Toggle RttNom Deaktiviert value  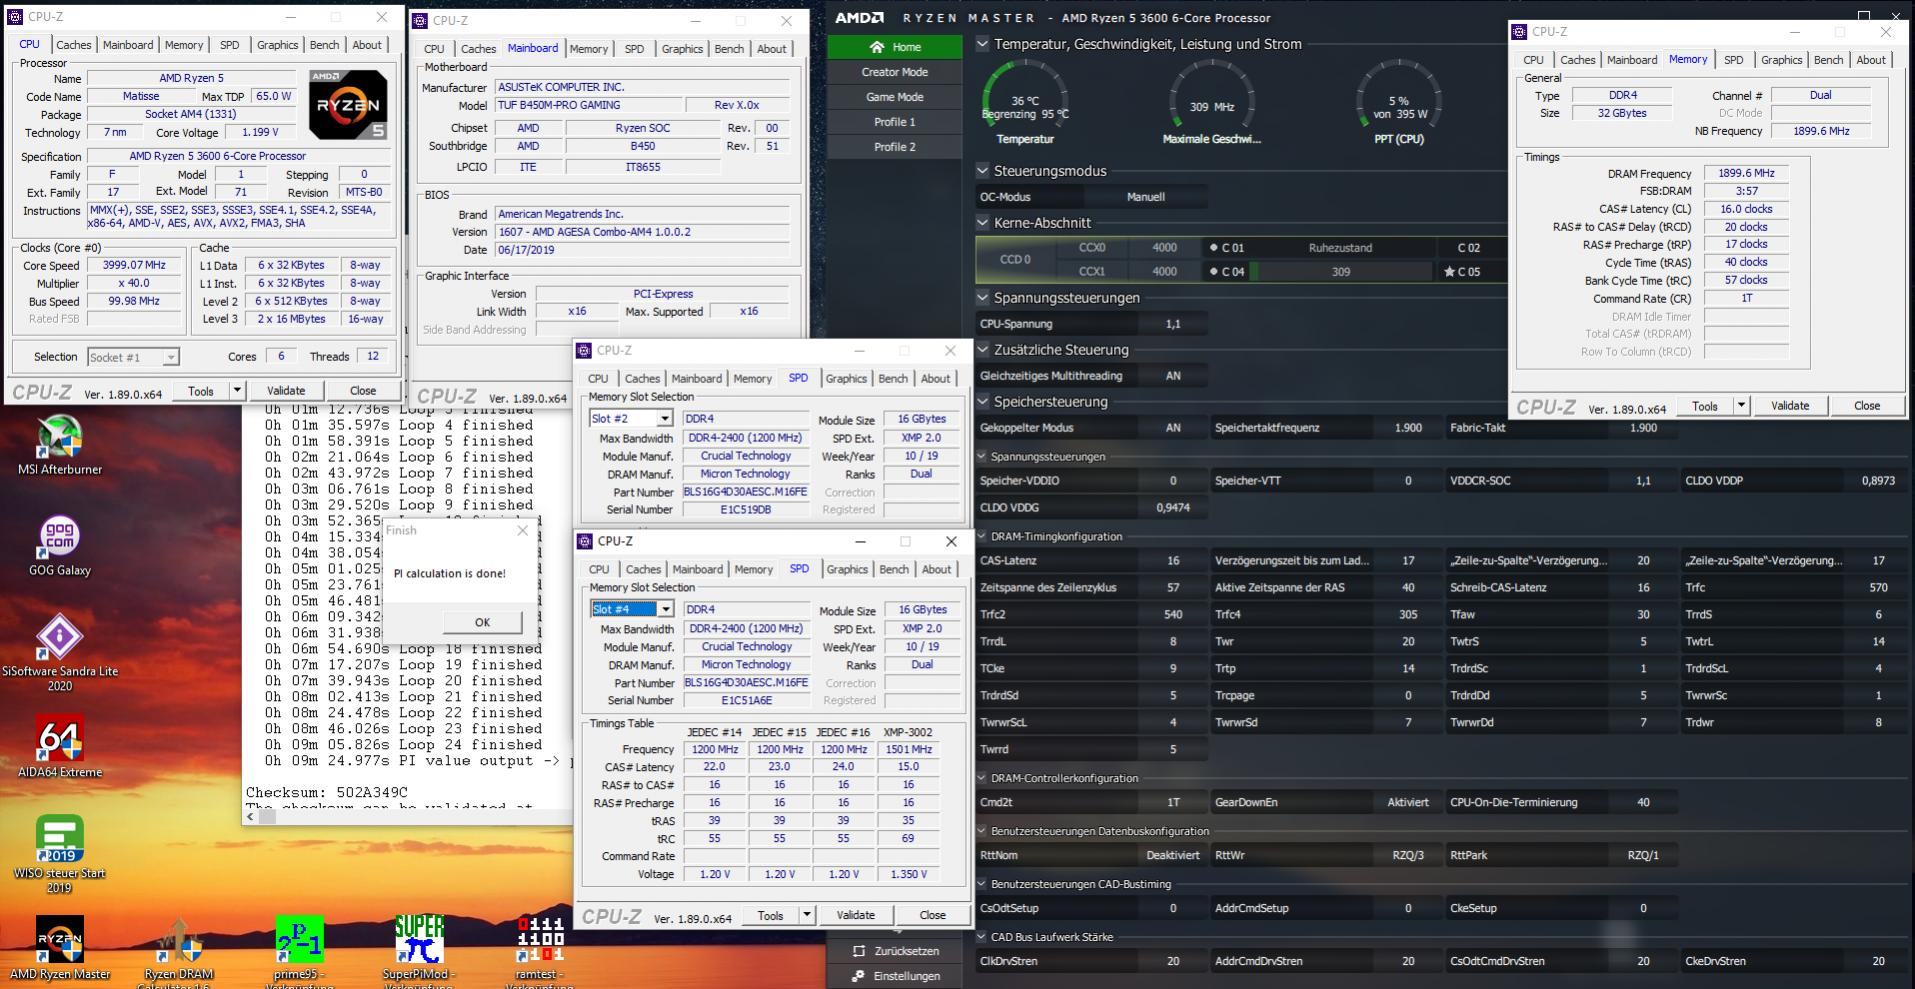(1173, 855)
